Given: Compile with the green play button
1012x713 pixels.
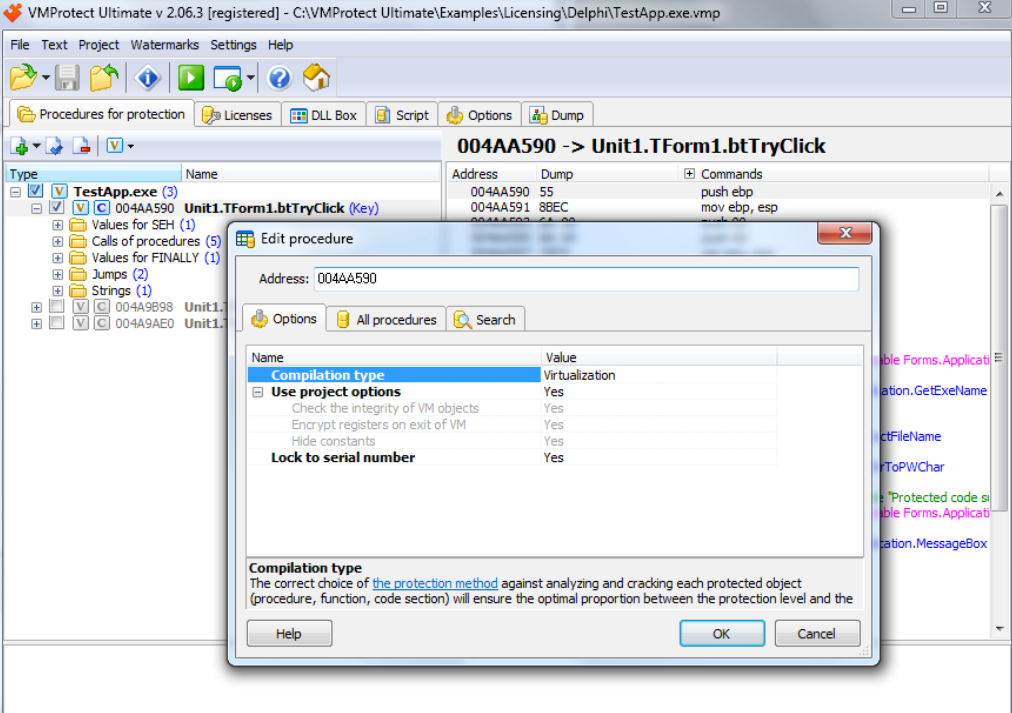Looking at the screenshot, I should 190,78.
